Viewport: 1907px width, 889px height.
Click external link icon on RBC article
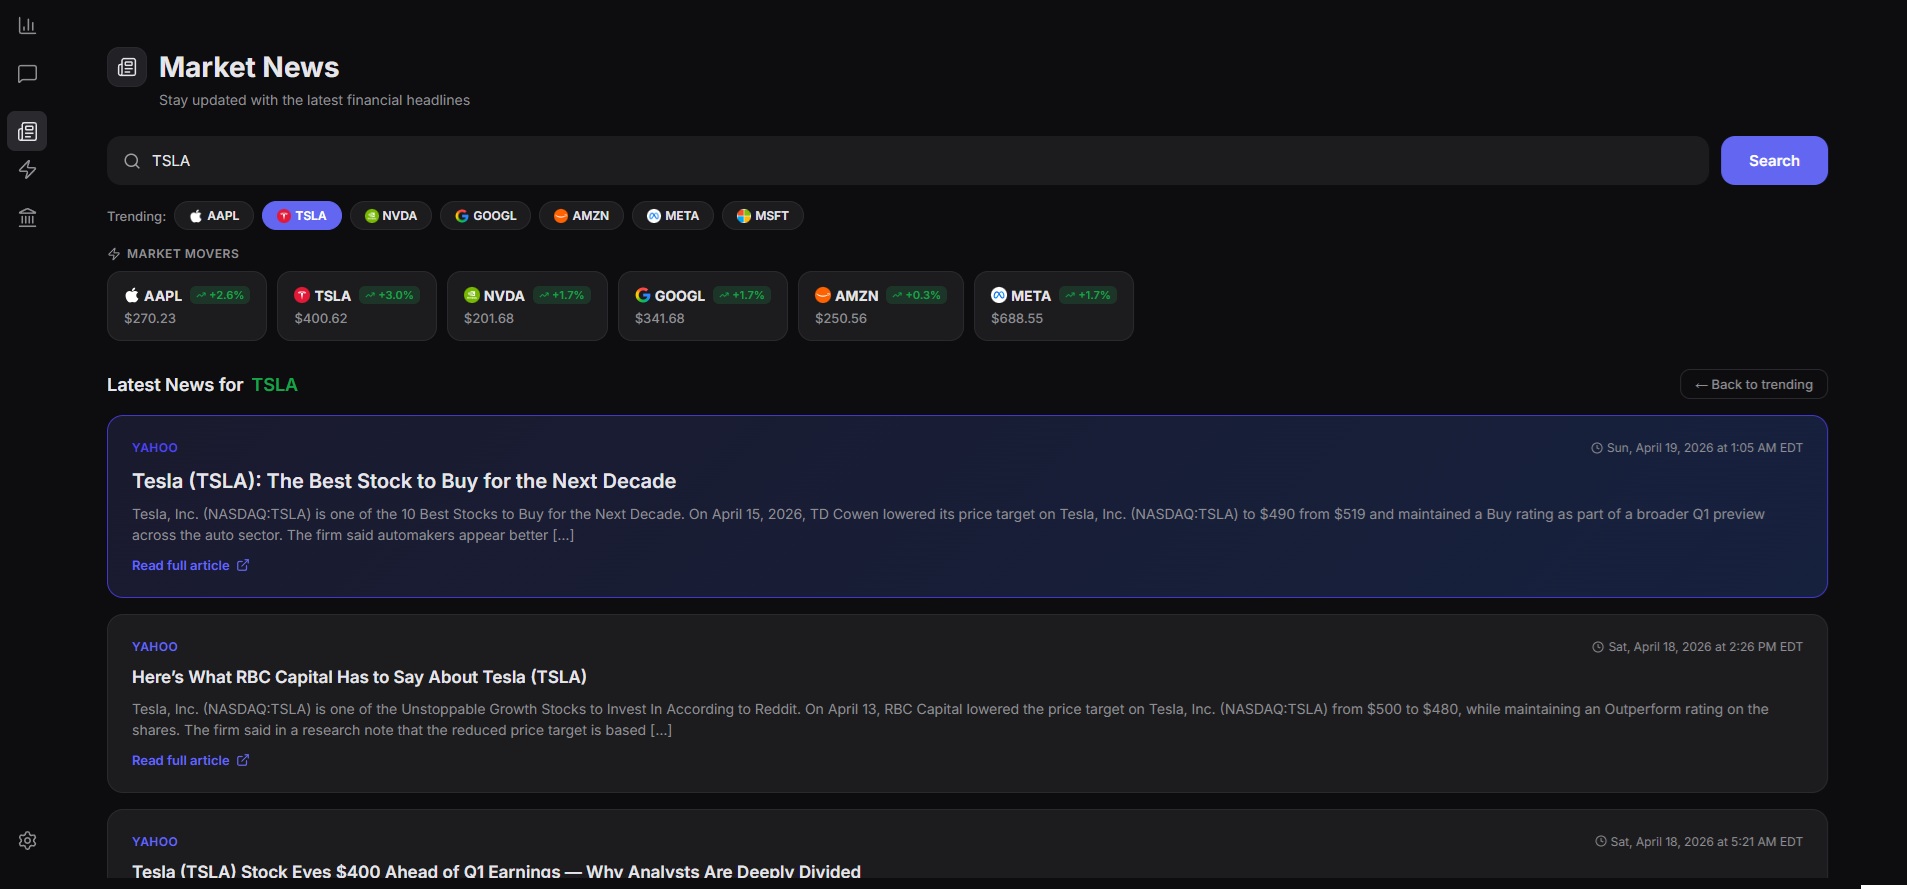[x=243, y=760]
